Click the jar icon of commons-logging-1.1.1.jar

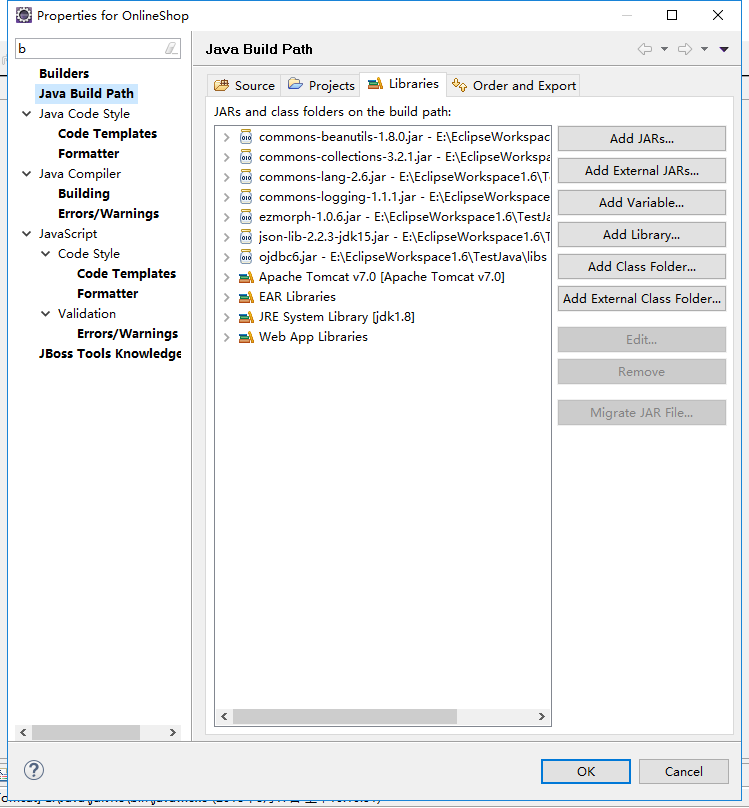(x=246, y=197)
